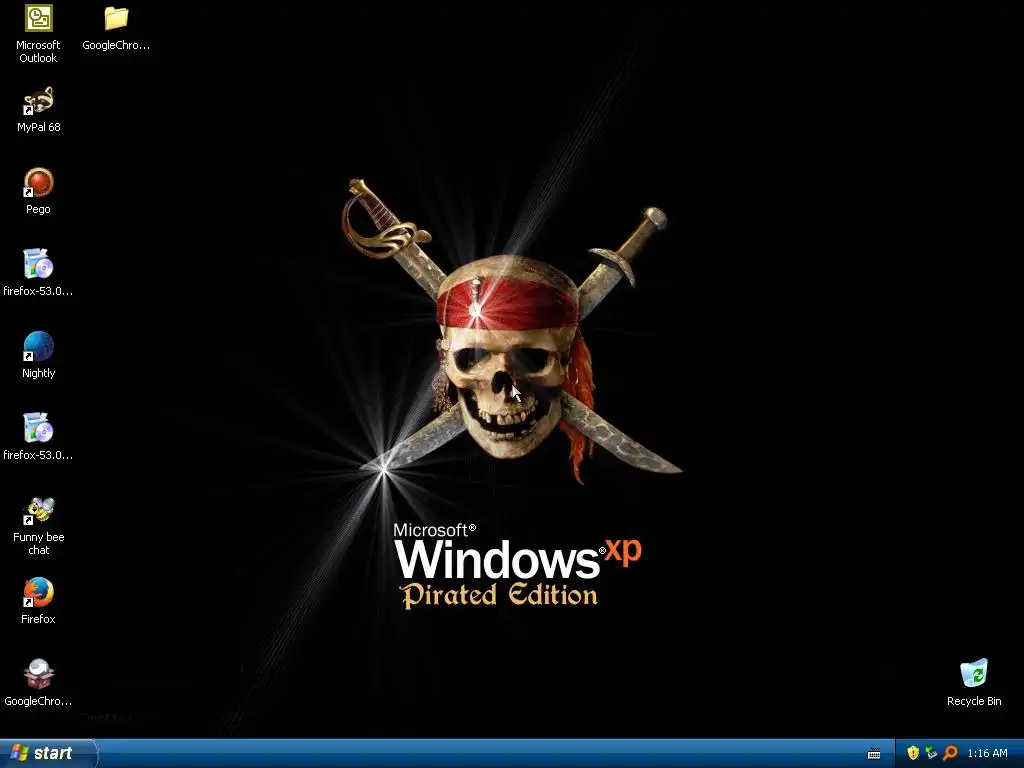Image resolution: width=1024 pixels, height=768 pixels.
Task: Click the keyboard icon on taskbar
Action: 874,754
